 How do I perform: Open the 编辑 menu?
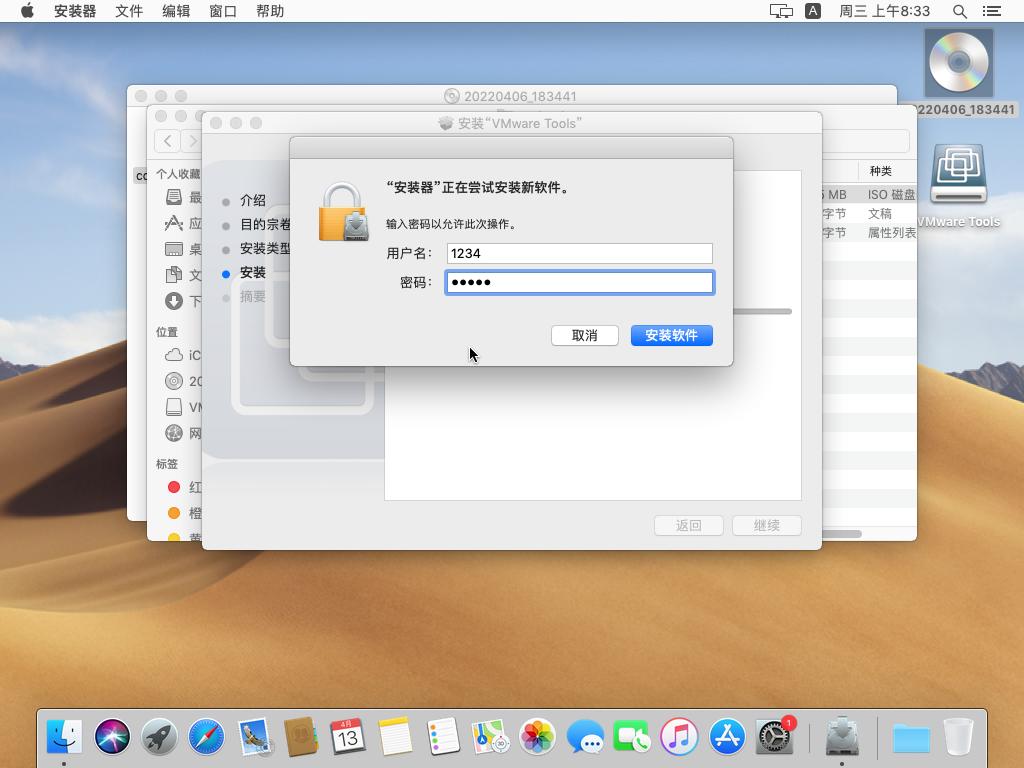tap(176, 11)
